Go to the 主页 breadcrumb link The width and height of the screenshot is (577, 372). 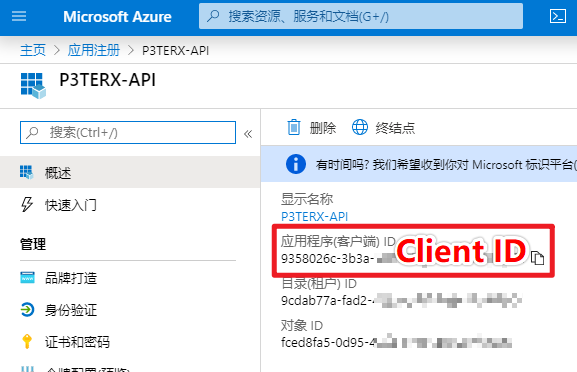pos(33,50)
